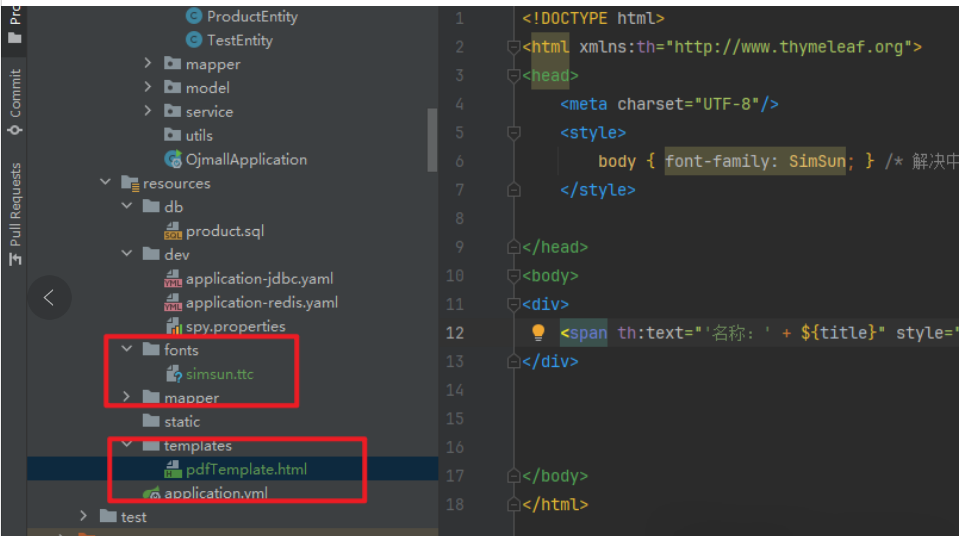Select the static folder
959x536 pixels.
click(182, 422)
